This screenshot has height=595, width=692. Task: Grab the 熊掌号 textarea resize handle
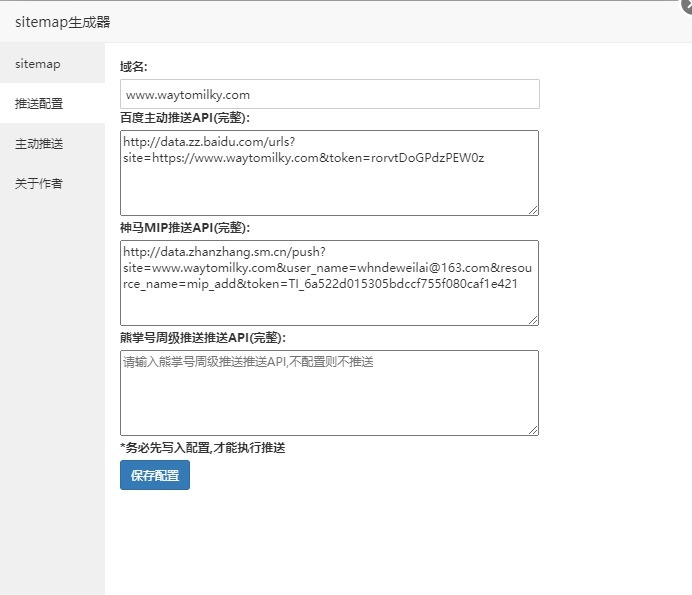pyautogui.click(x=533, y=430)
